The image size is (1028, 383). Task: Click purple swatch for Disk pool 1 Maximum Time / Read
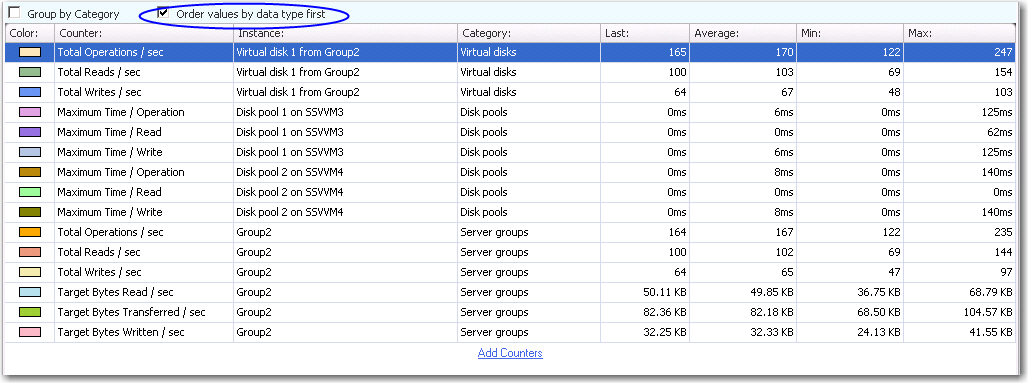[31, 132]
